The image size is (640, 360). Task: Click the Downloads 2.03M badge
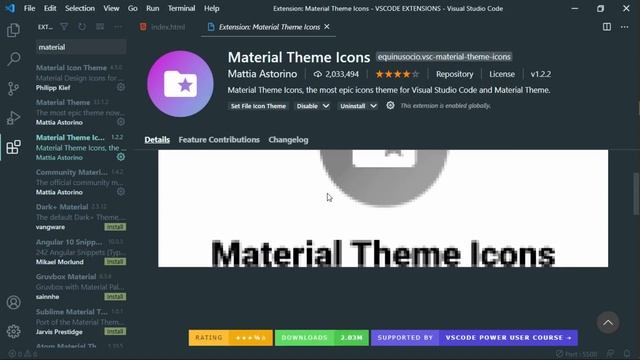click(322, 338)
